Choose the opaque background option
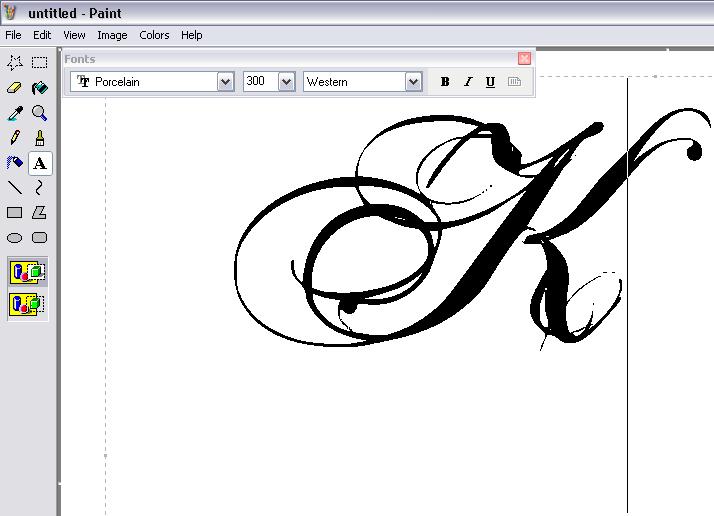 click(x=28, y=272)
